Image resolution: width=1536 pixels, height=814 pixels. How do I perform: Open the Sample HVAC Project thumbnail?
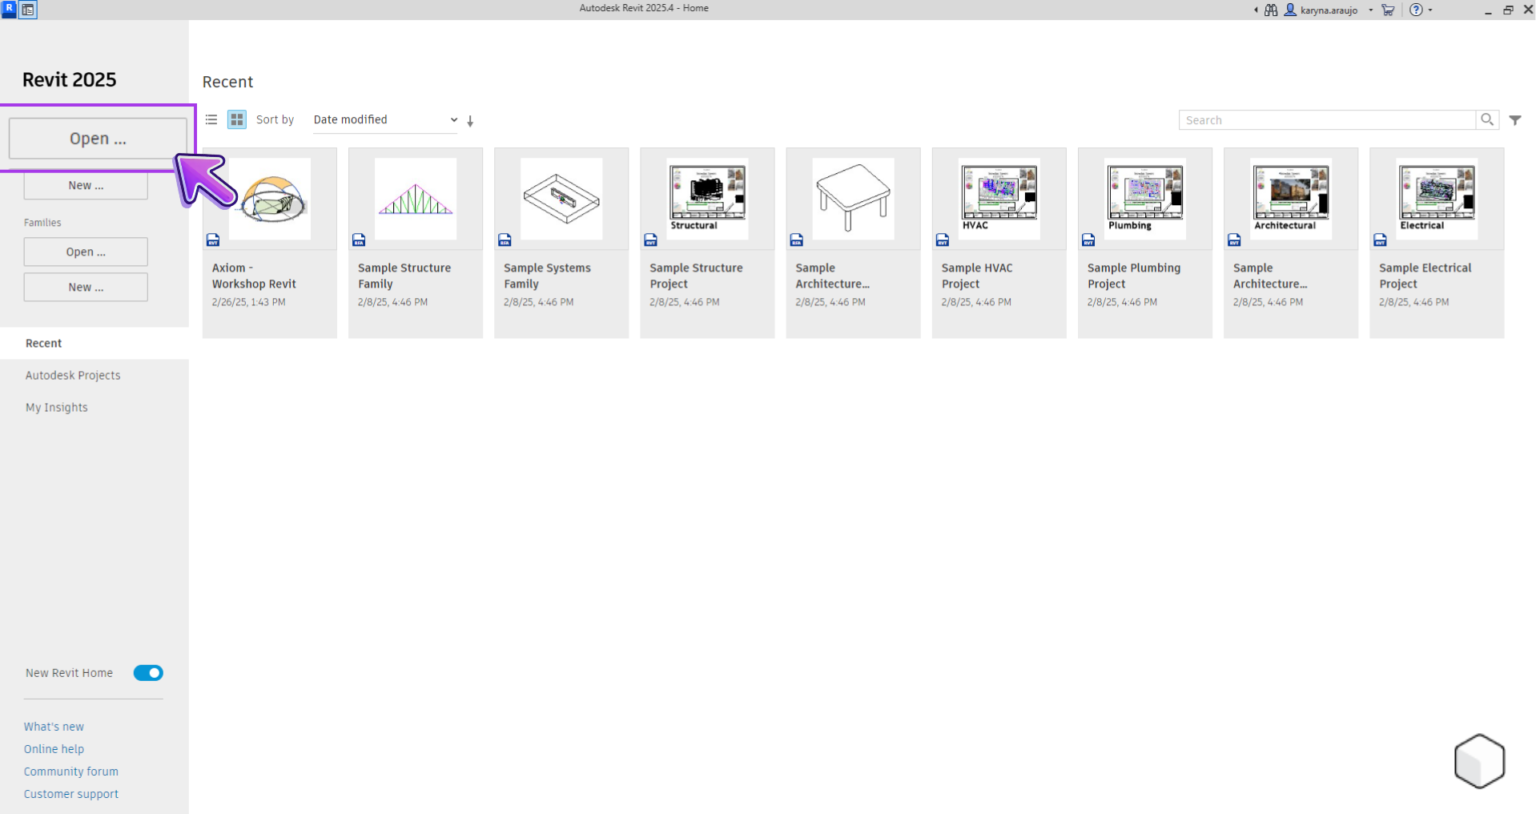(x=998, y=198)
